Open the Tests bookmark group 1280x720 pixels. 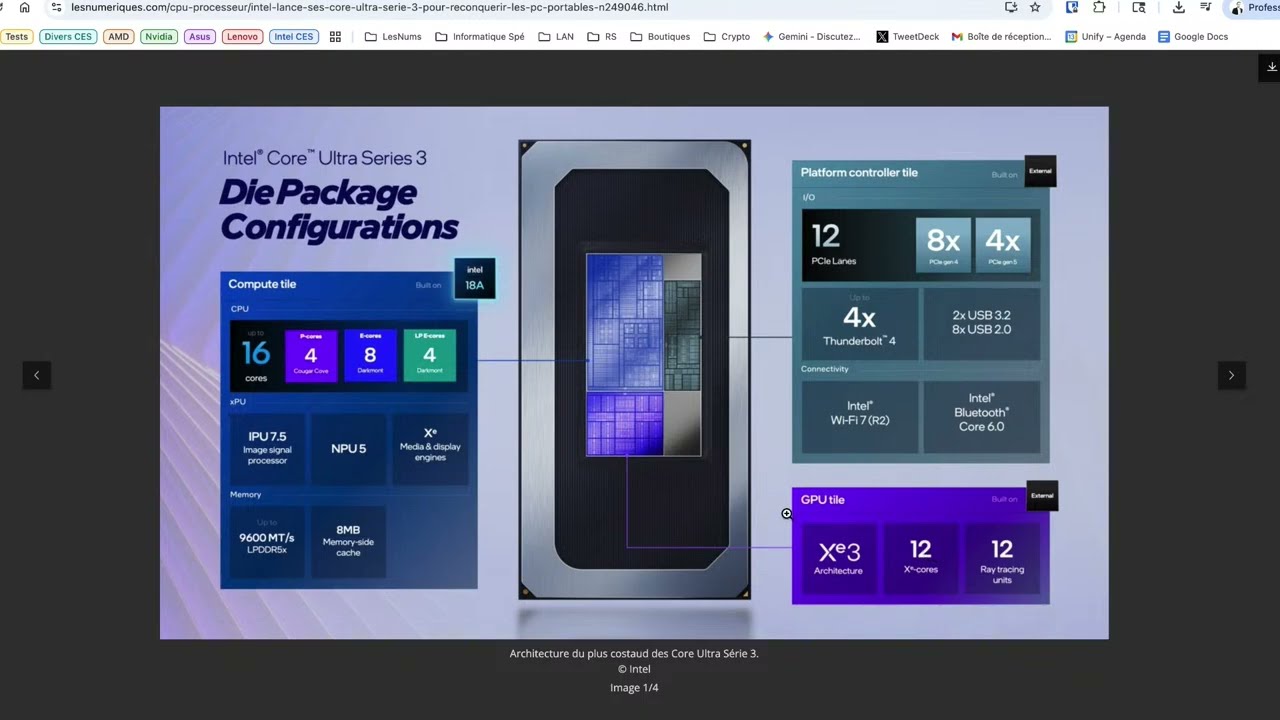[17, 37]
